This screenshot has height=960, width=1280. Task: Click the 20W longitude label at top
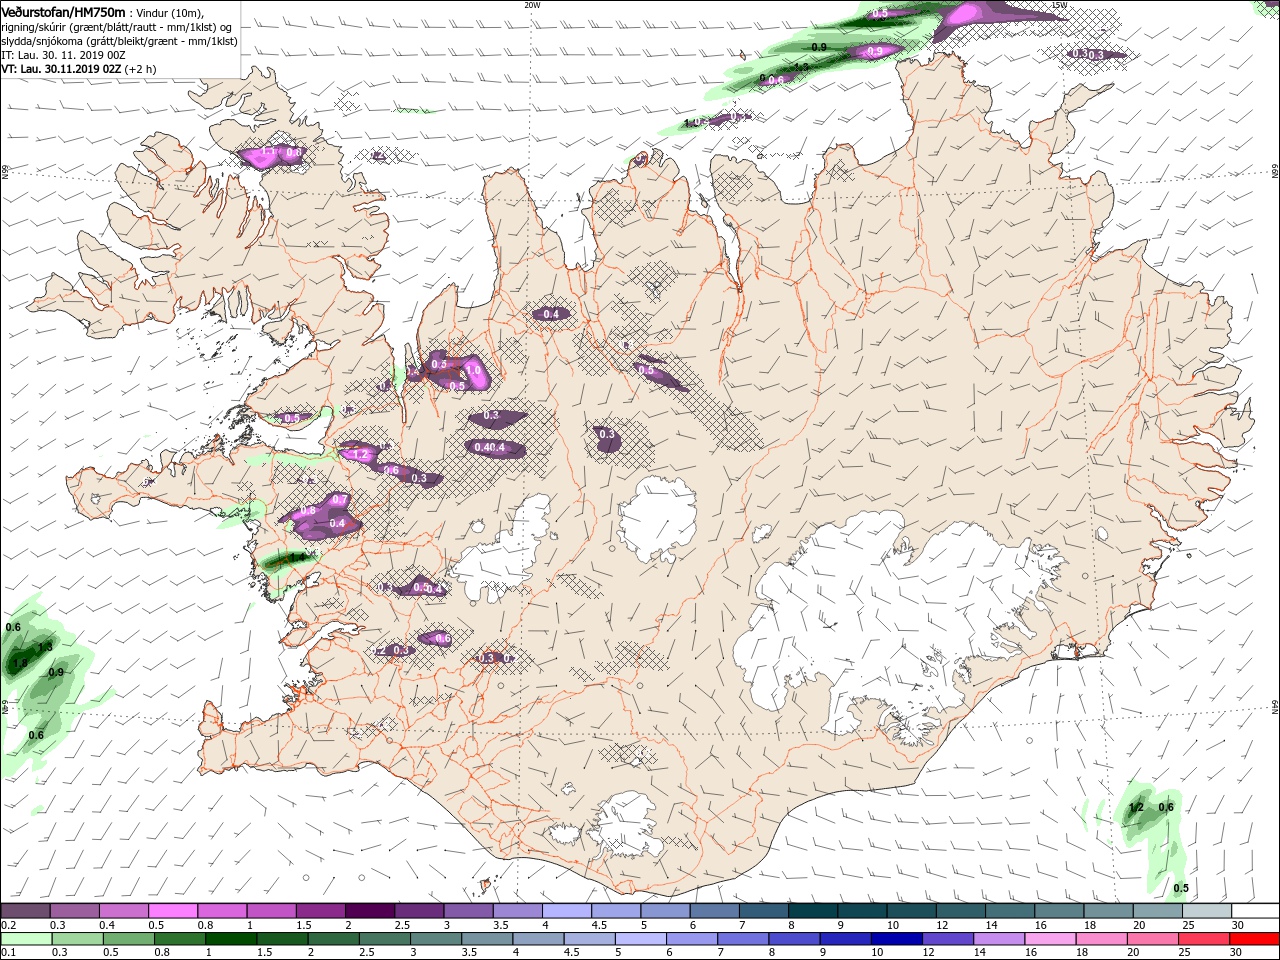(x=532, y=5)
